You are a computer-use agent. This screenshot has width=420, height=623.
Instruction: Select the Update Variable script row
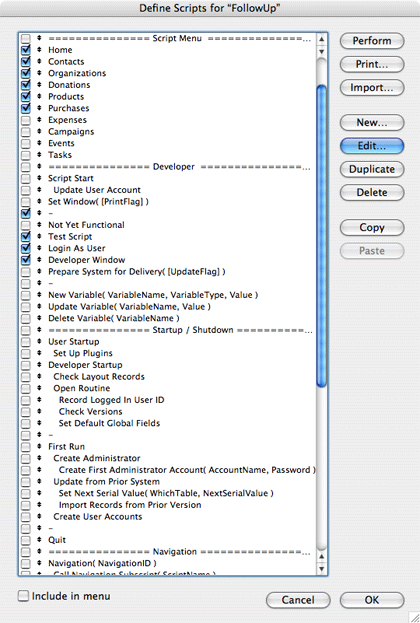pos(167,306)
